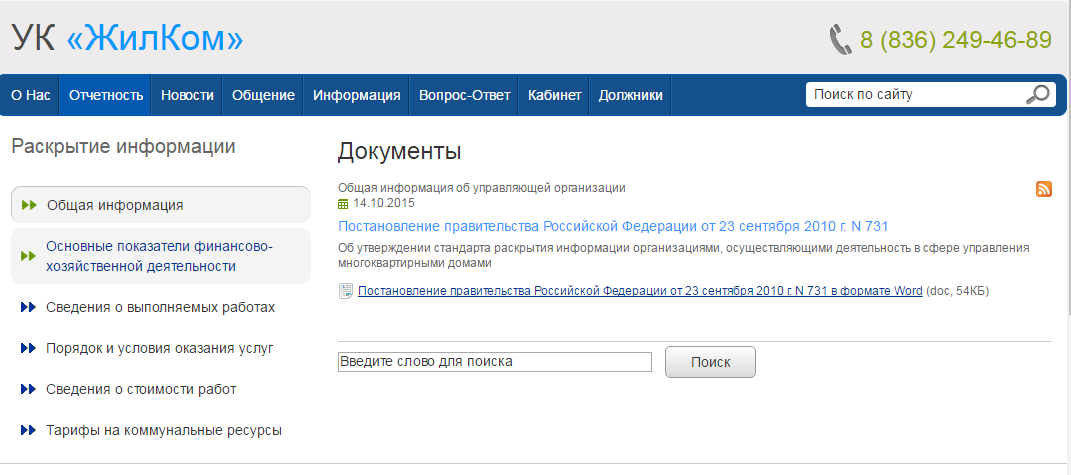Click the Поиск button
This screenshot has width=1071, height=475.
tap(710, 362)
